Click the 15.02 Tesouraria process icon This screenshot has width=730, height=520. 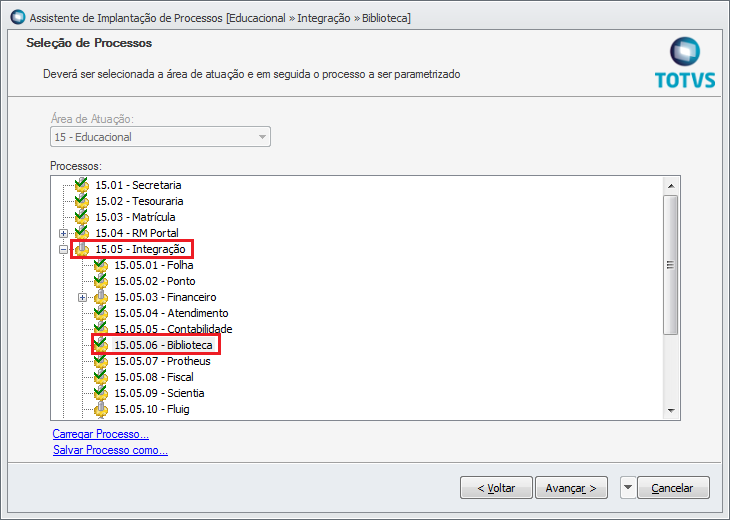pyautogui.click(x=82, y=201)
